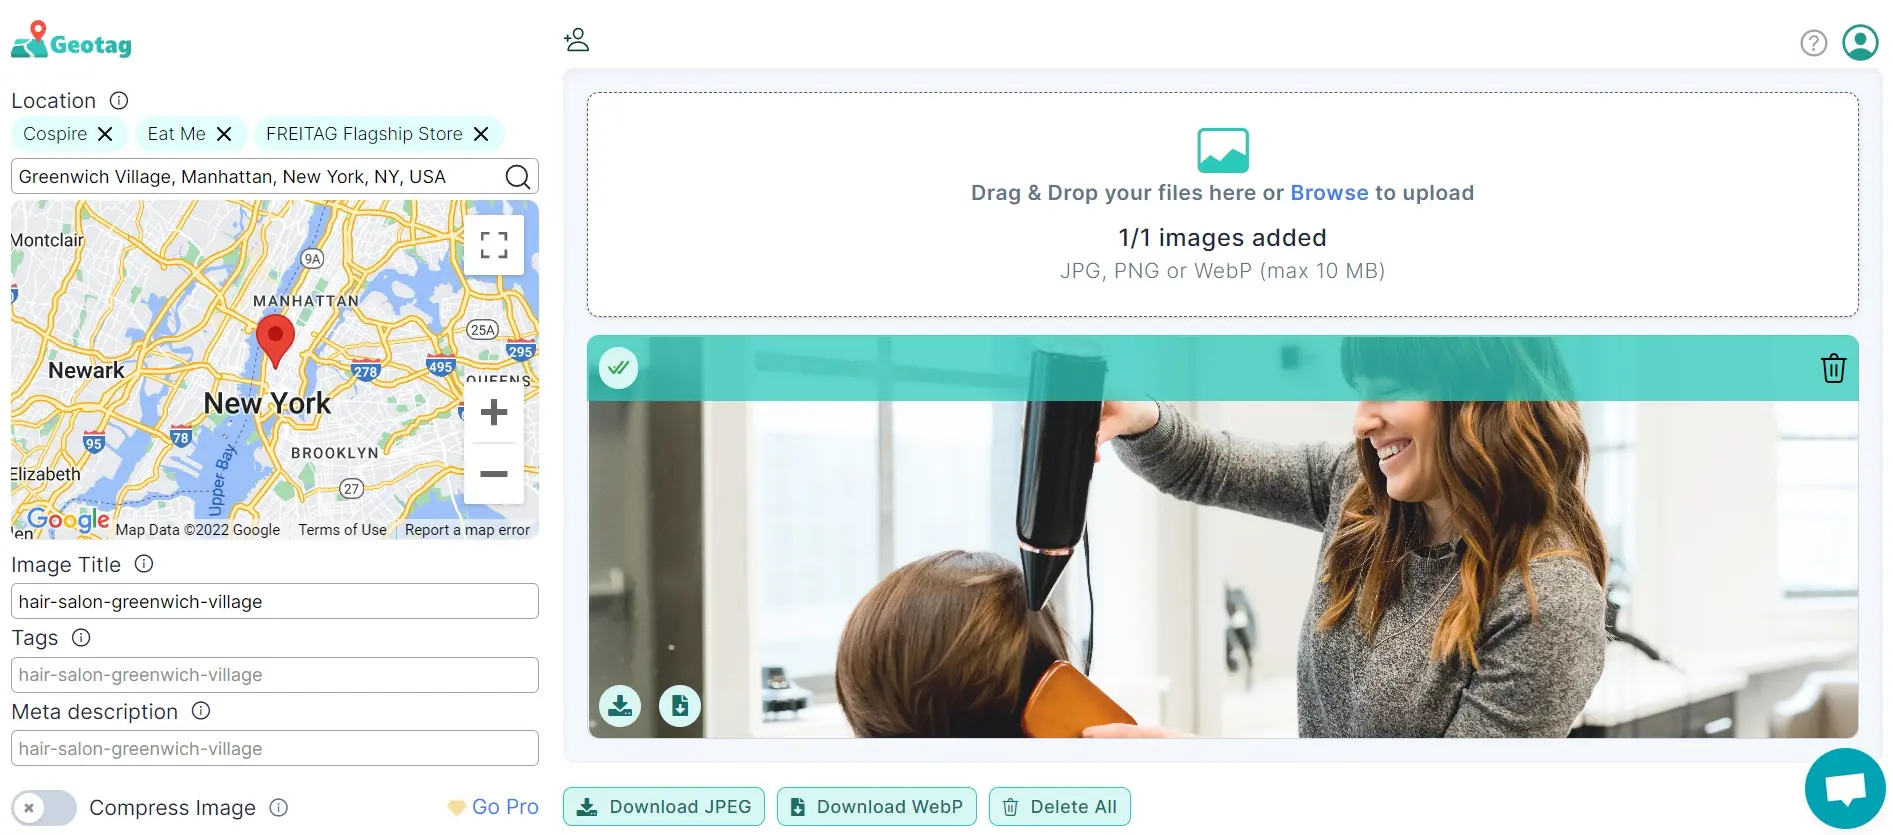Click the search magnifier in location field
The image size is (1893, 835).
tap(517, 177)
